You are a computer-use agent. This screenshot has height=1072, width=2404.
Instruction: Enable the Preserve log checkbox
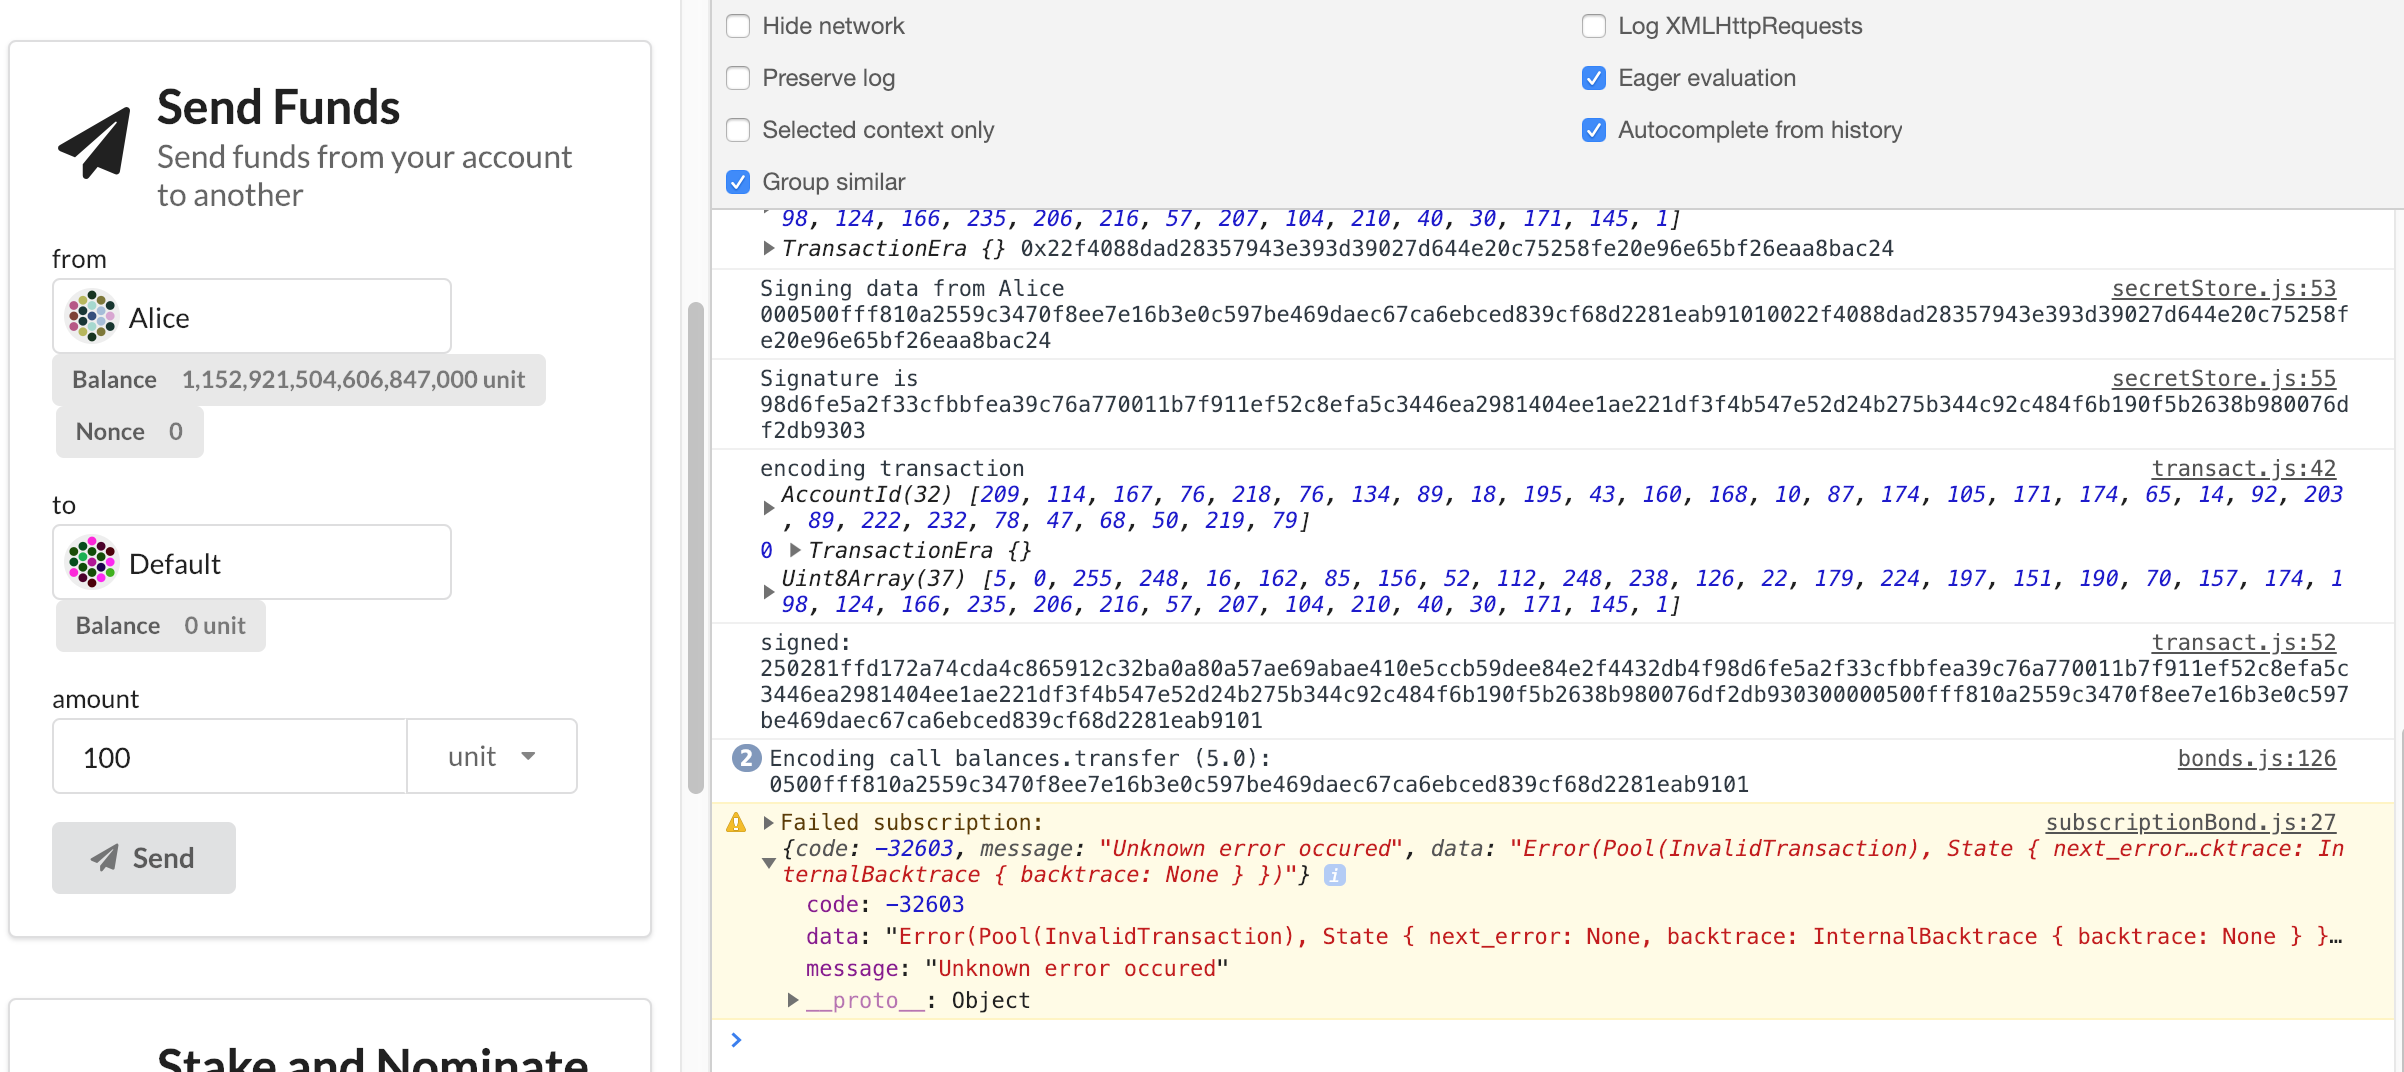pos(738,78)
